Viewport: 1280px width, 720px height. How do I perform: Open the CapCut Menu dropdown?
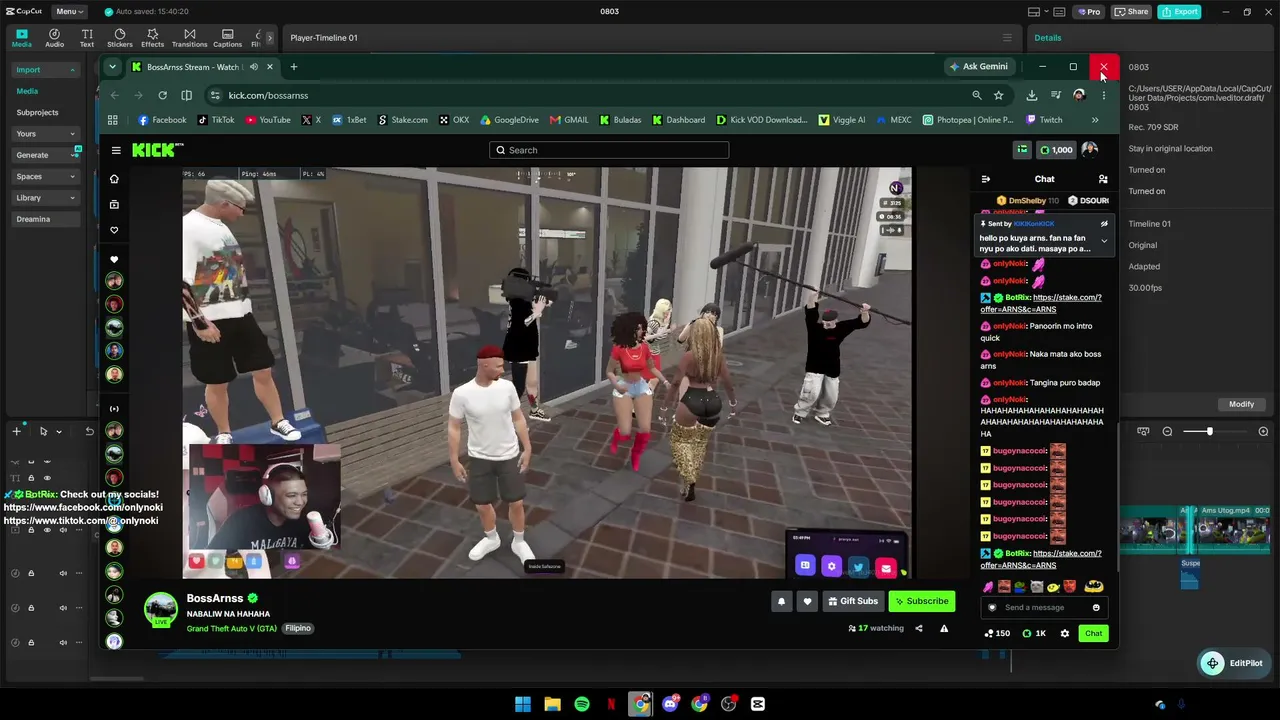pyautogui.click(x=69, y=11)
